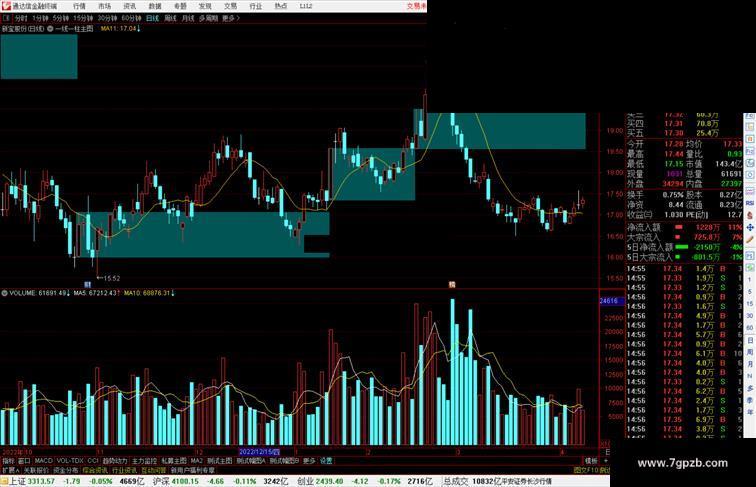This screenshot has width=756, height=487.
Task: Open the 数据 menu
Action: [x=155, y=6]
